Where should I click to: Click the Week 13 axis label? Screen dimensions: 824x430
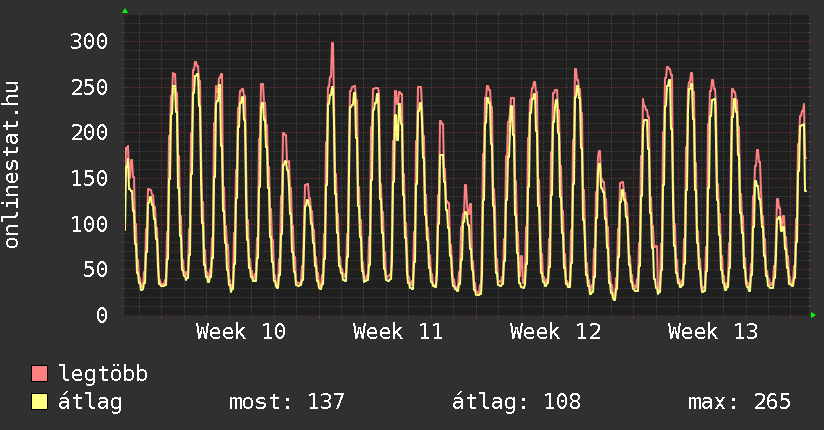click(x=712, y=332)
